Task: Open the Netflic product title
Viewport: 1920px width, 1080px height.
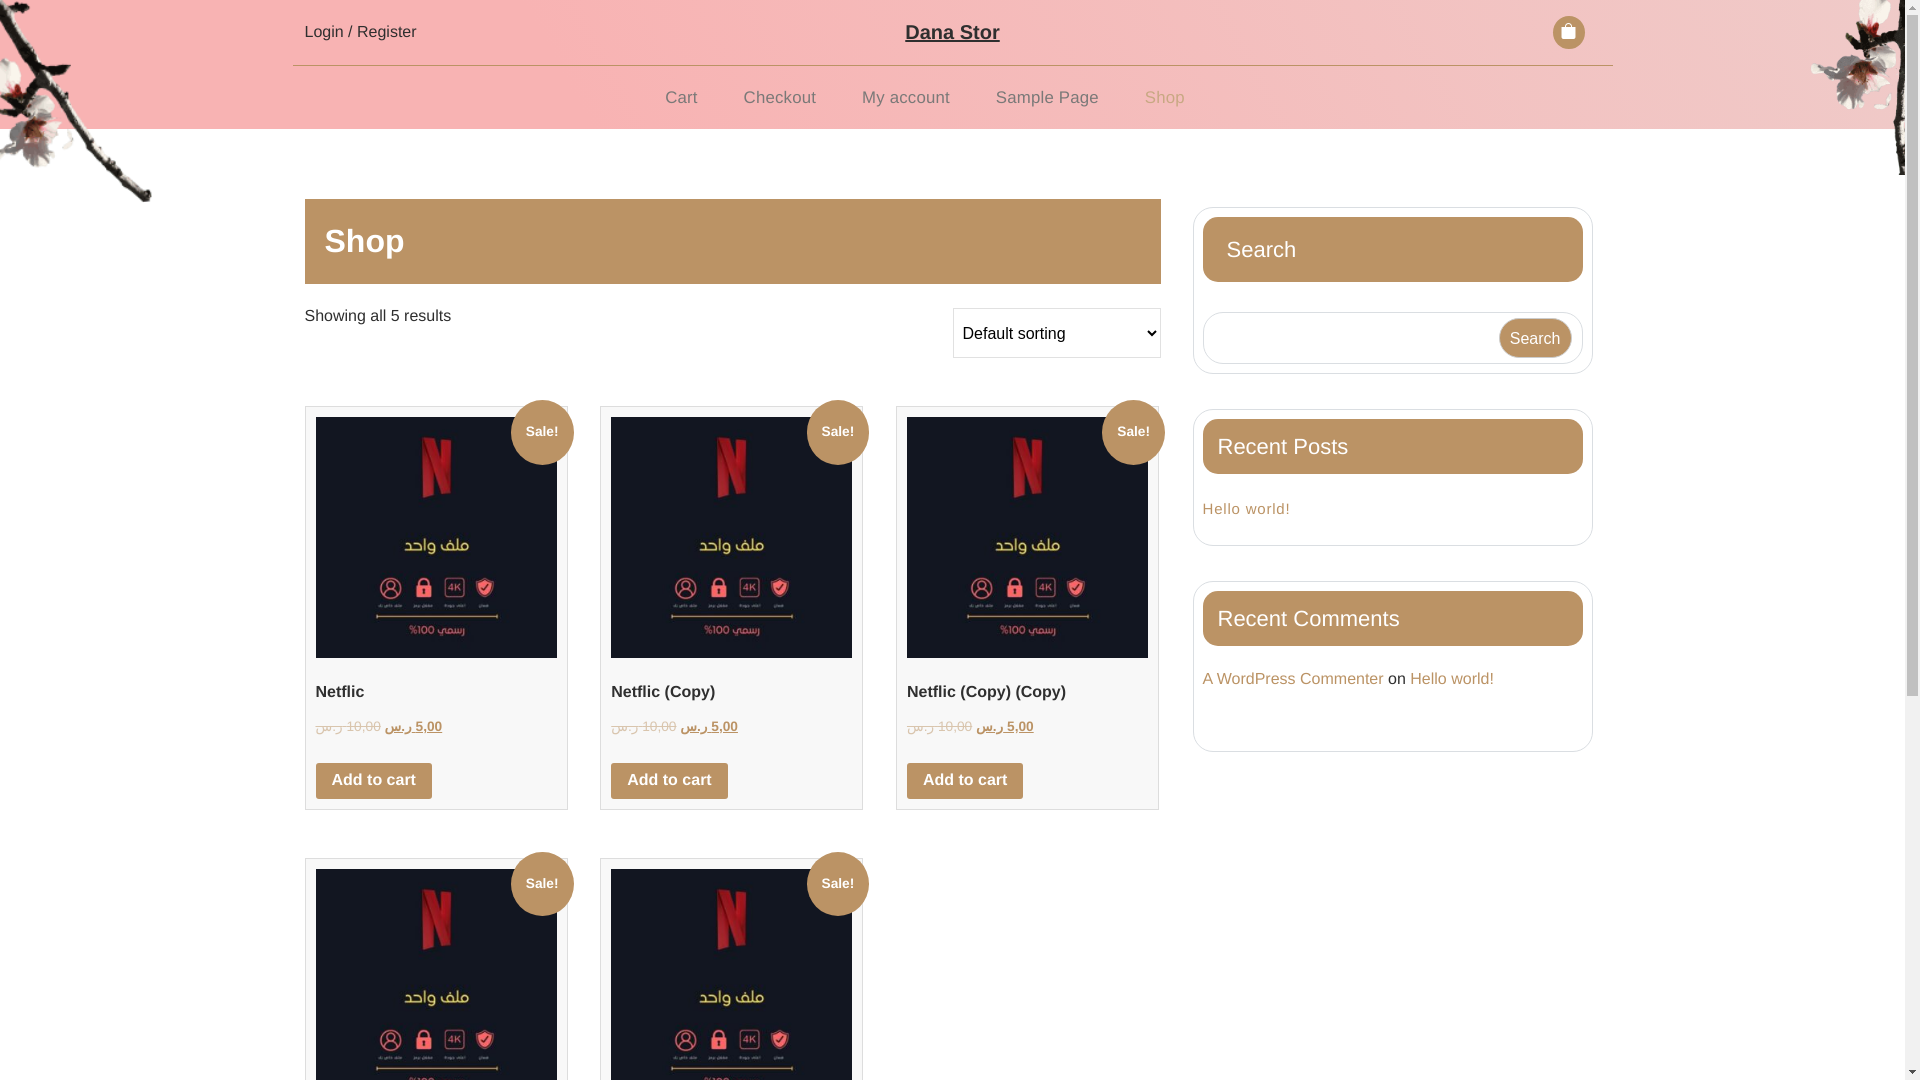Action: coord(340,692)
